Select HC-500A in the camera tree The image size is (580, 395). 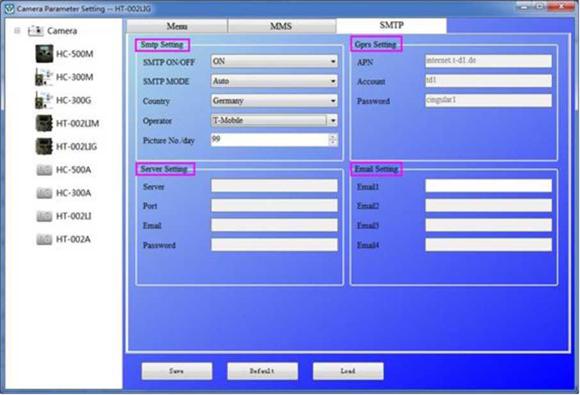73,170
